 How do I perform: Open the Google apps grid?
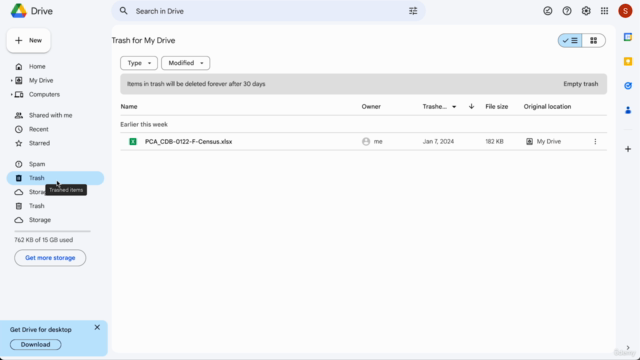pyautogui.click(x=604, y=11)
